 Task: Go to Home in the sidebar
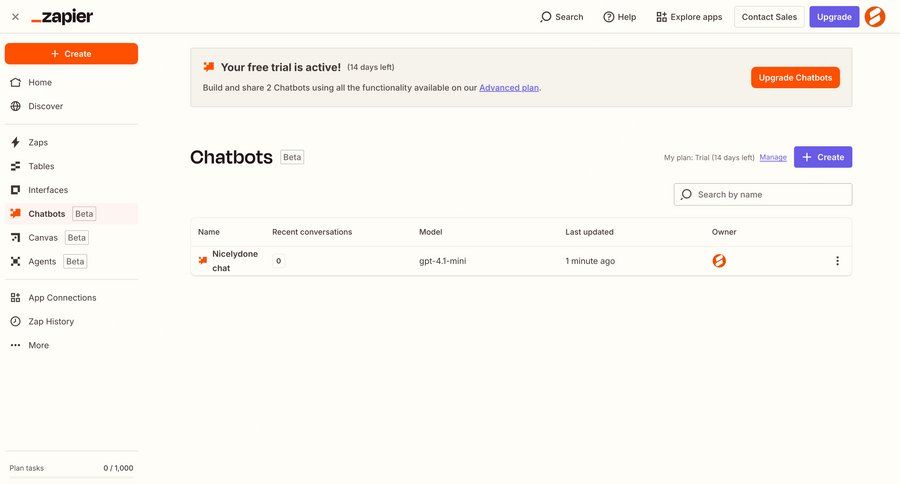(71, 82)
